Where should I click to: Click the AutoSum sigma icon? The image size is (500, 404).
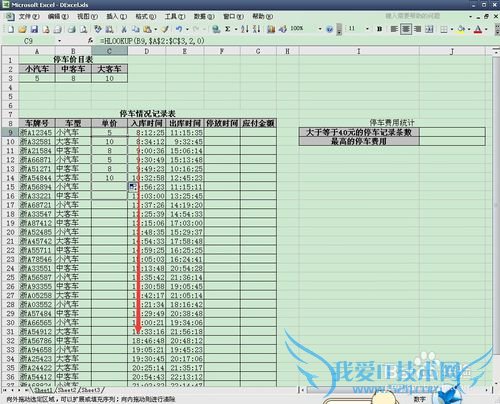pos(228,29)
